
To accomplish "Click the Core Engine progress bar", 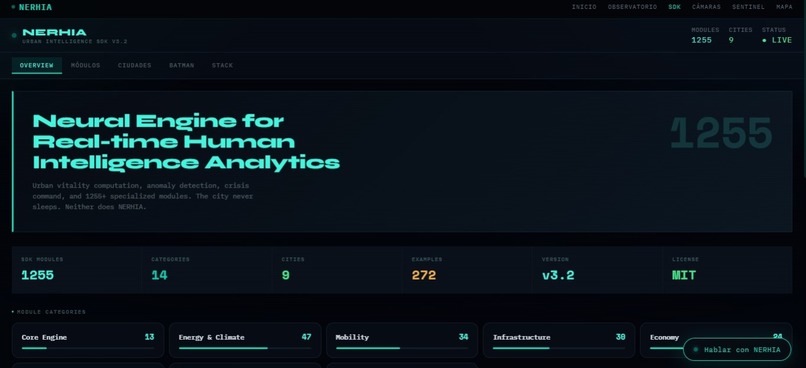I will pyautogui.click(x=88, y=348).
